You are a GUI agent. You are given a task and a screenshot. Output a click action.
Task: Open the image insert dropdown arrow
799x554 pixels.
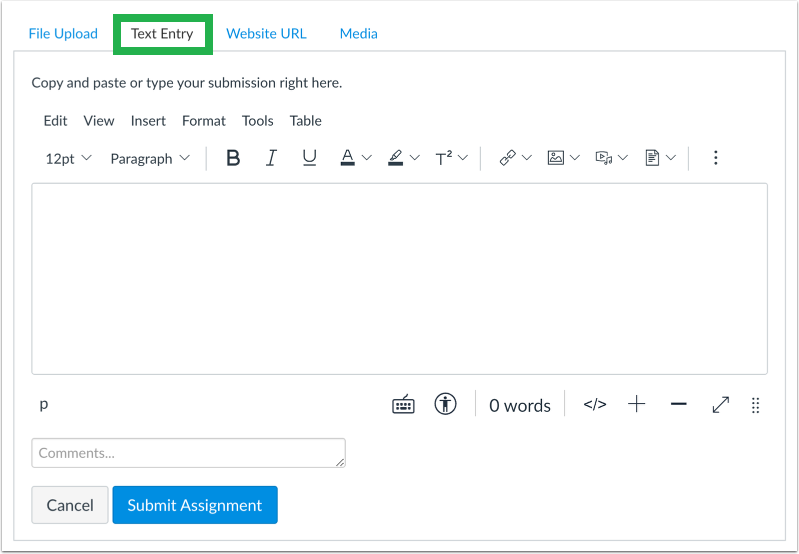[575, 158]
